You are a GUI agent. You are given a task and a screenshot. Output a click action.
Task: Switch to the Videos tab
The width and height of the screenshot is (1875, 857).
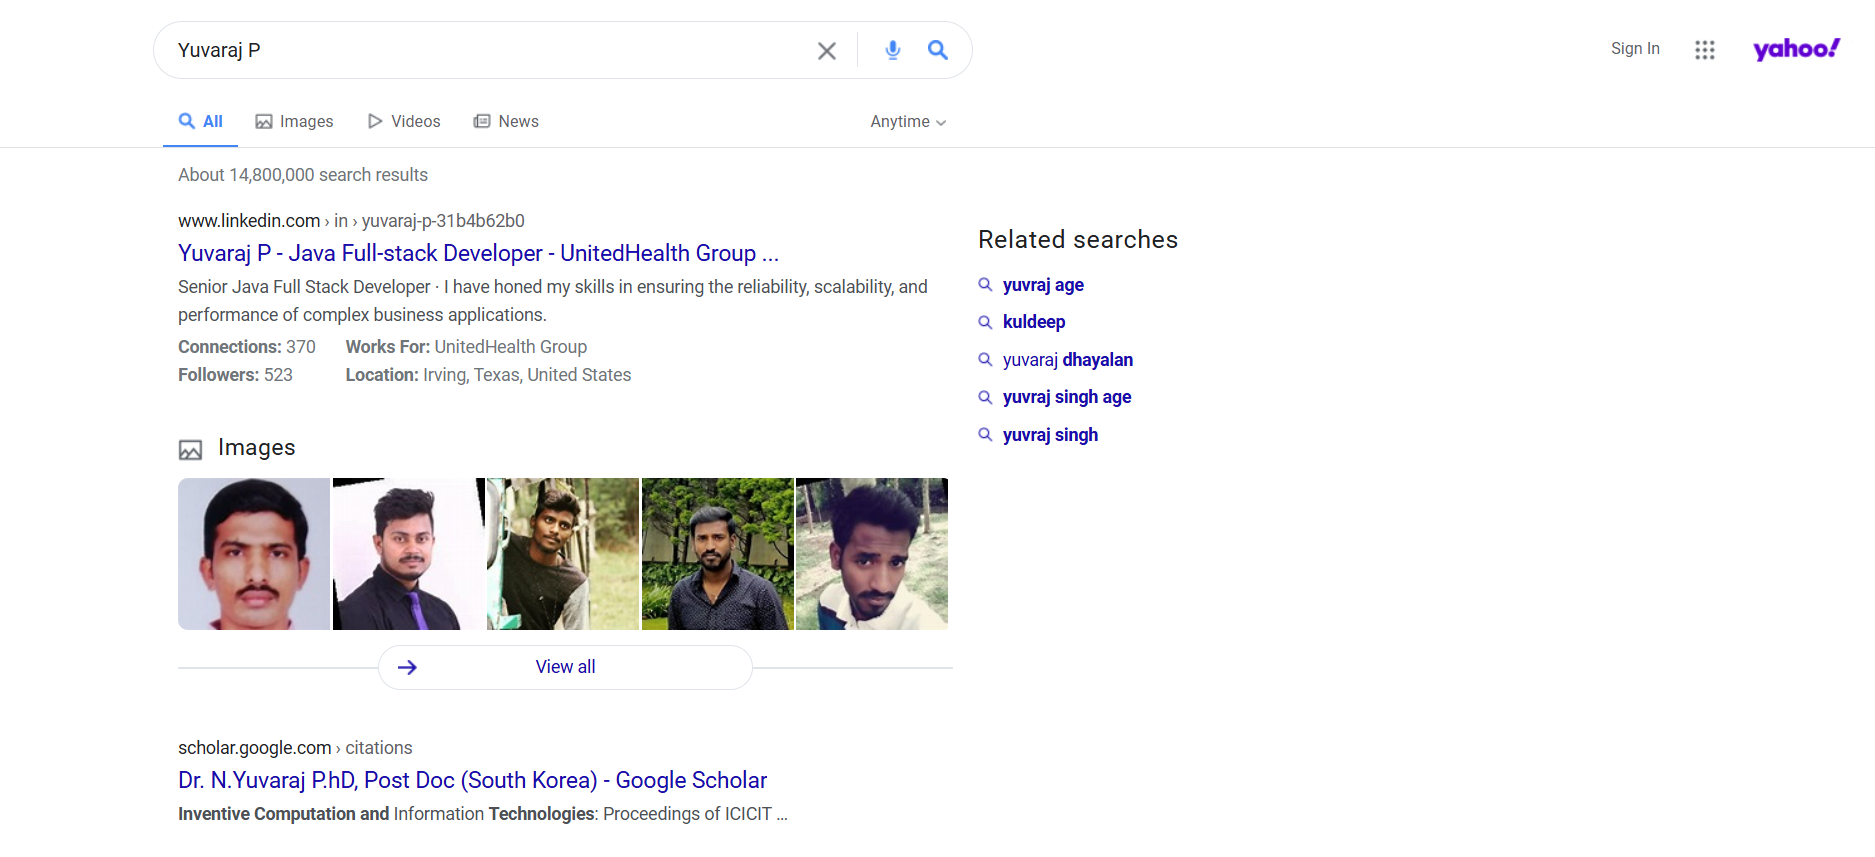(404, 121)
